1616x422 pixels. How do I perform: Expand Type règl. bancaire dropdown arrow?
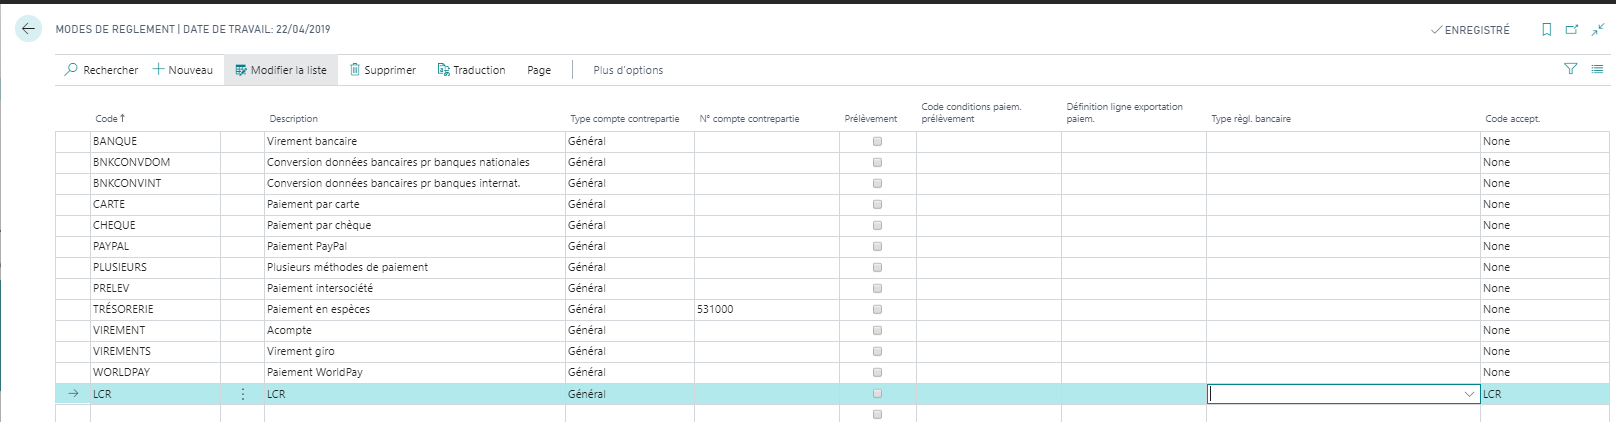[x=1469, y=394]
